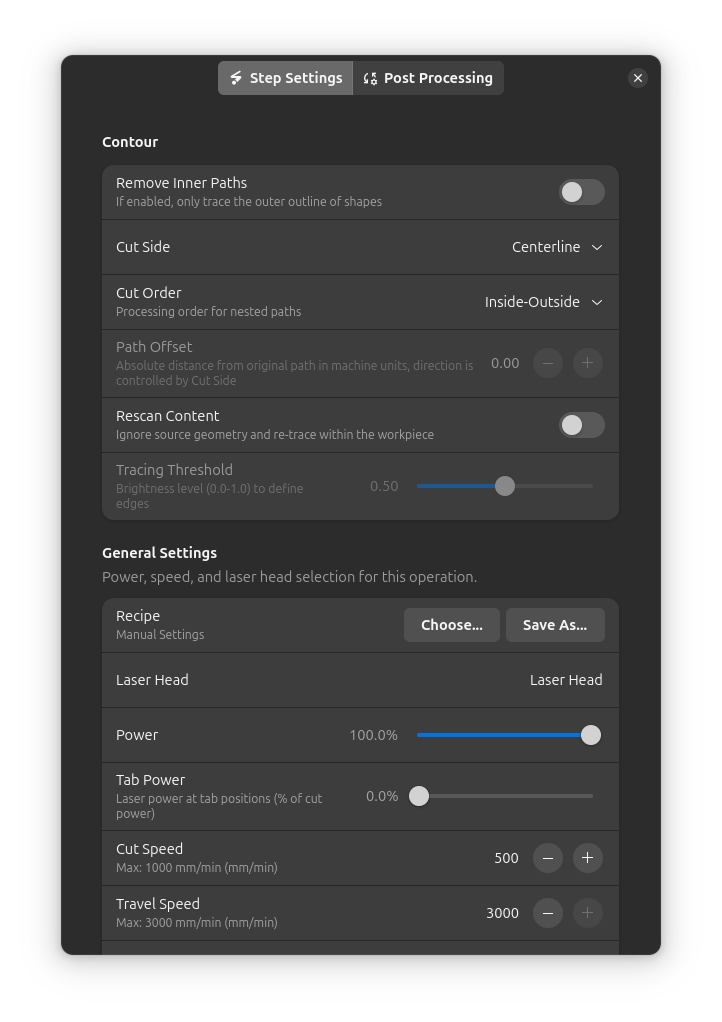722x1022 pixels.
Task: Close the settings dialog with X icon
Action: click(x=638, y=78)
